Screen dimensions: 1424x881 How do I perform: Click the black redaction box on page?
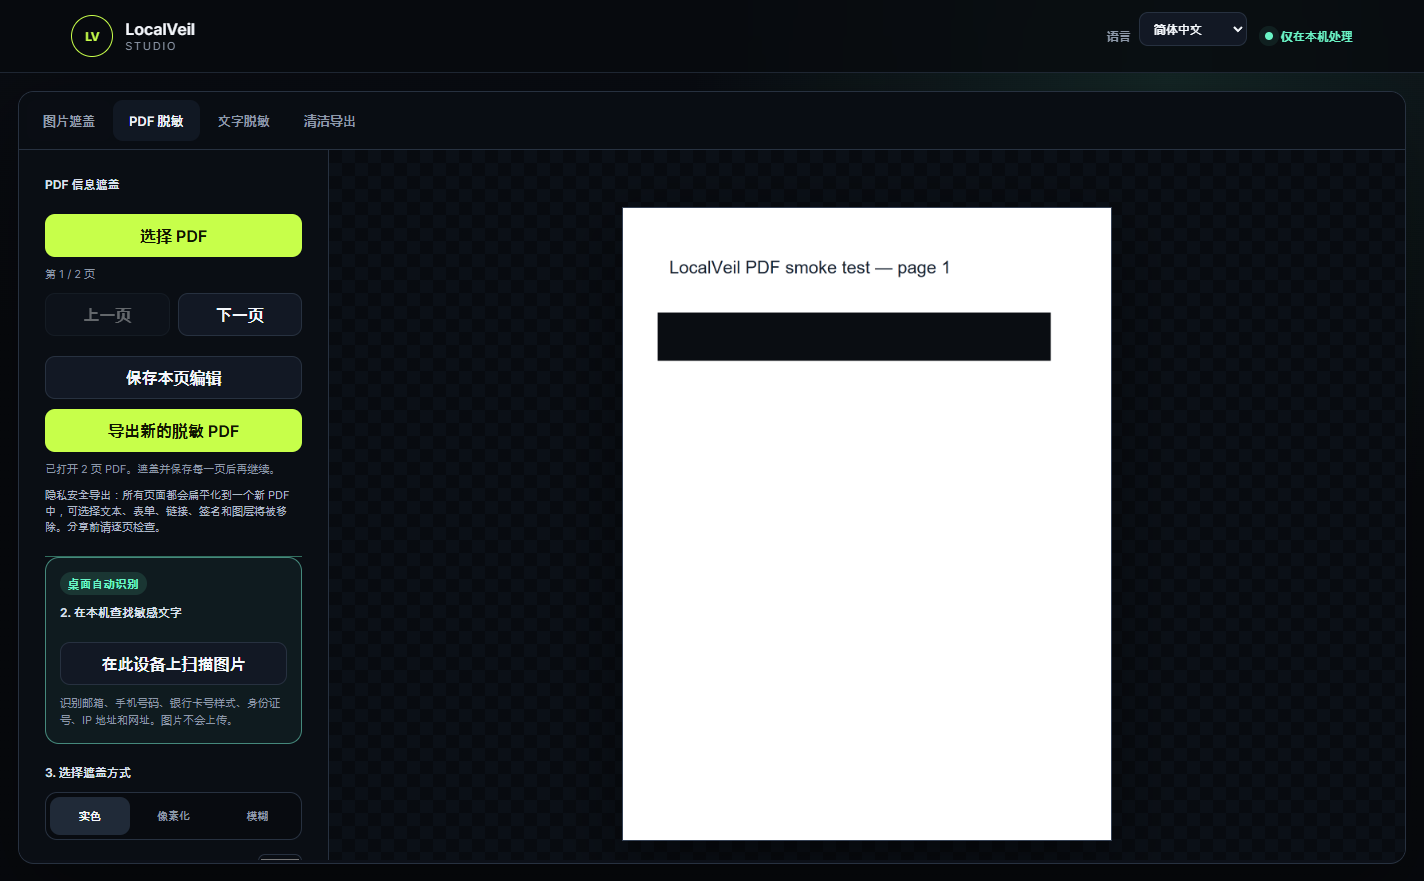point(854,336)
